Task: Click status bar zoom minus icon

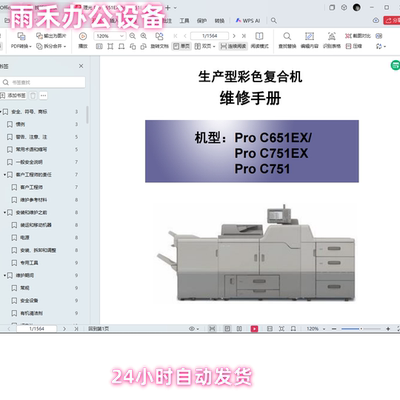Action: tap(334, 329)
